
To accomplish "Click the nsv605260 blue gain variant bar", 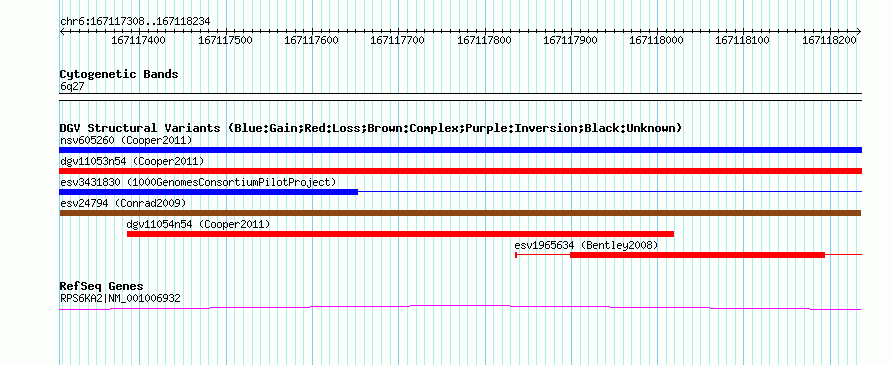I will (460, 150).
